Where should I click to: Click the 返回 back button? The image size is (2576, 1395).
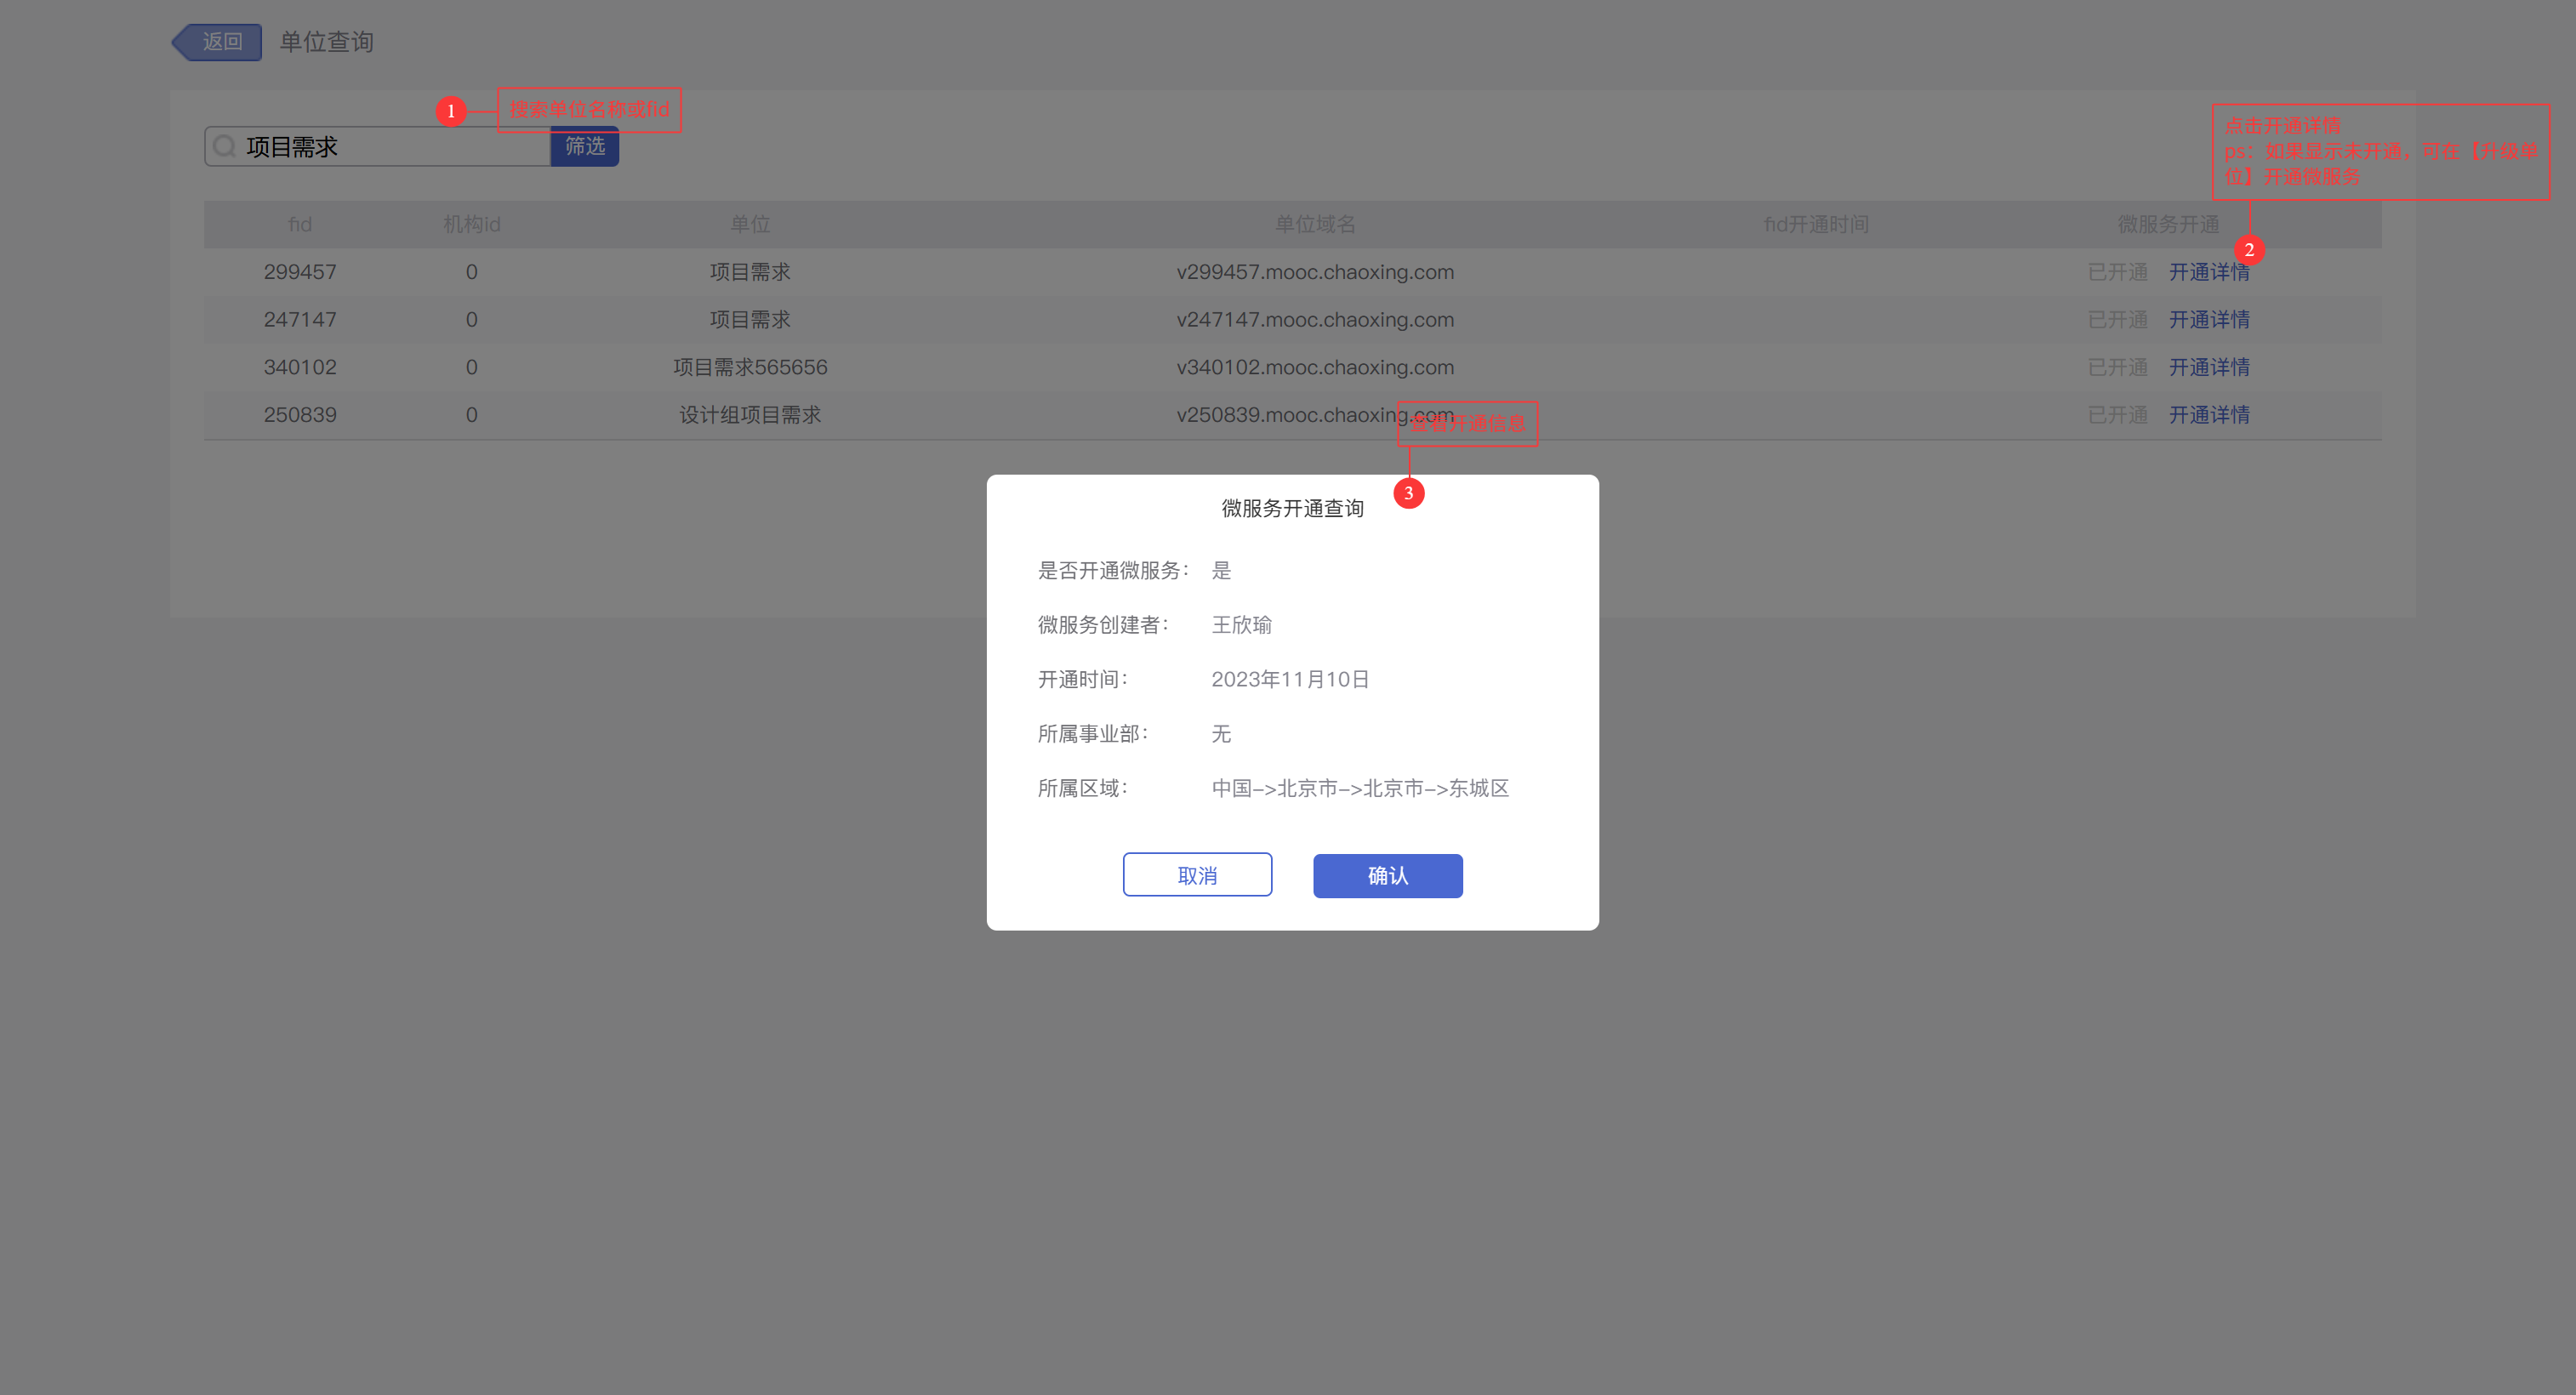219,42
